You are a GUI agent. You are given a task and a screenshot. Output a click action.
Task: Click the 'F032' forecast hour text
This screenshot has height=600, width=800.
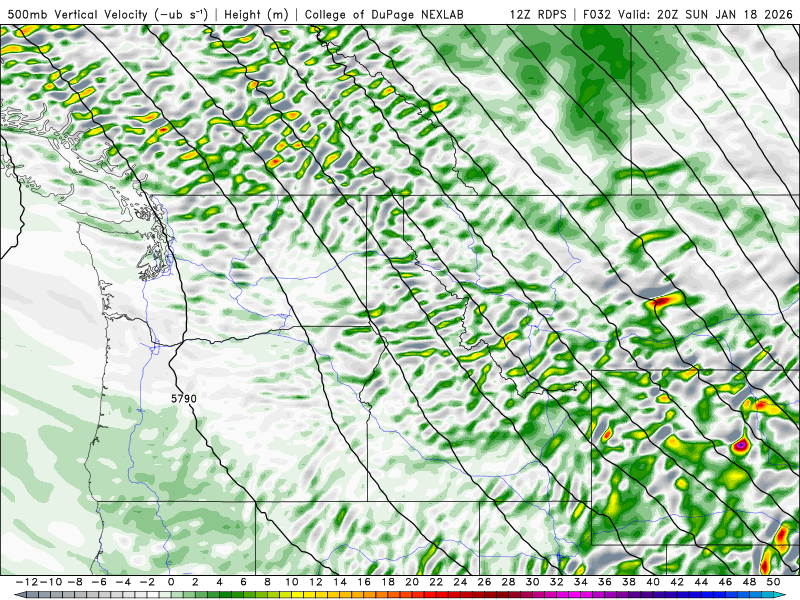(596, 14)
